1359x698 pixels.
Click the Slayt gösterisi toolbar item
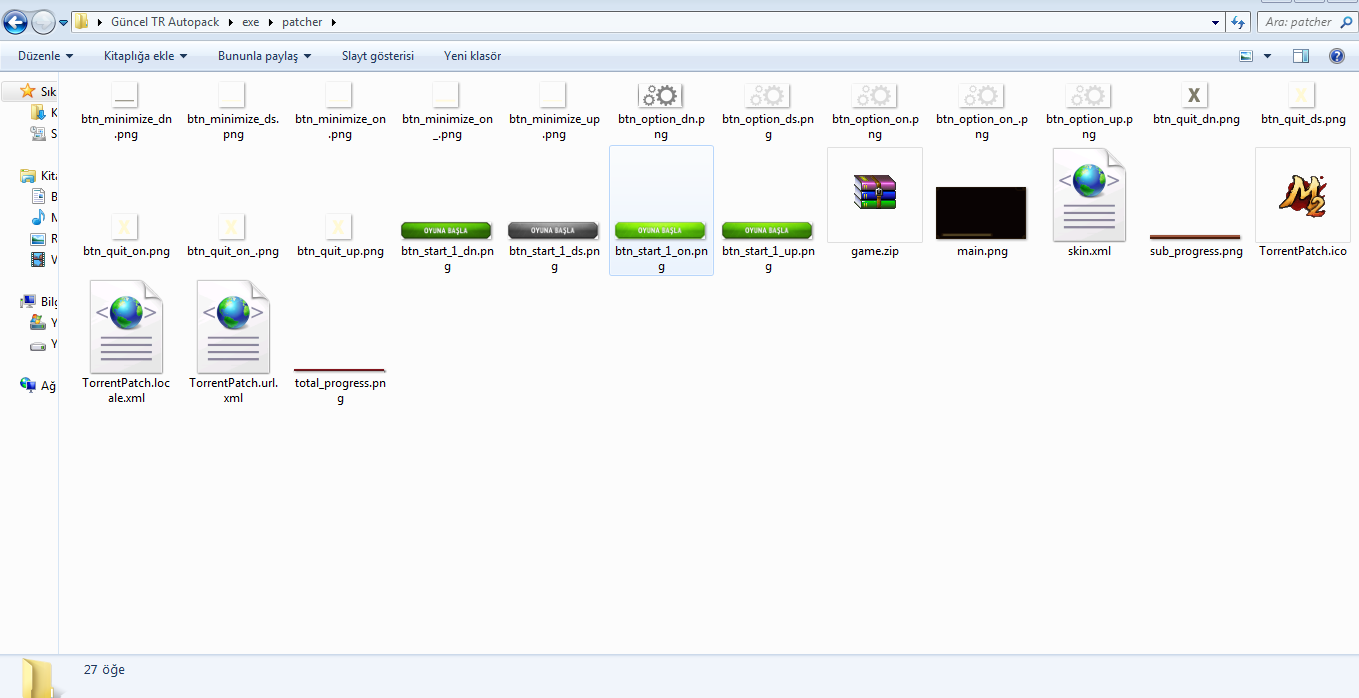[x=377, y=56]
